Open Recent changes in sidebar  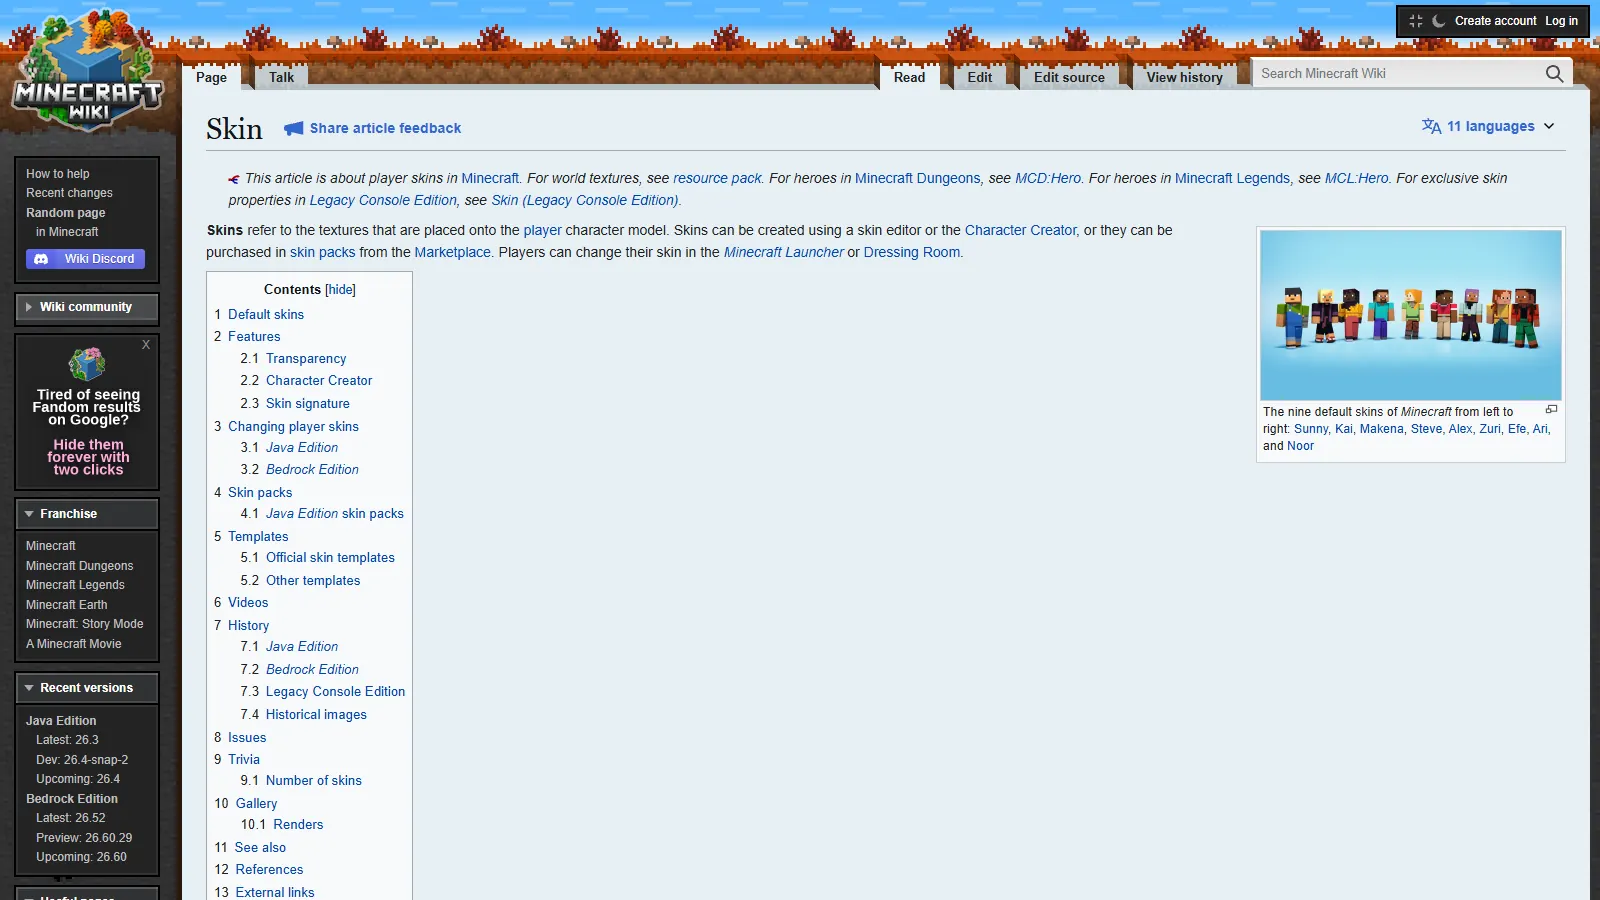pyautogui.click(x=69, y=193)
